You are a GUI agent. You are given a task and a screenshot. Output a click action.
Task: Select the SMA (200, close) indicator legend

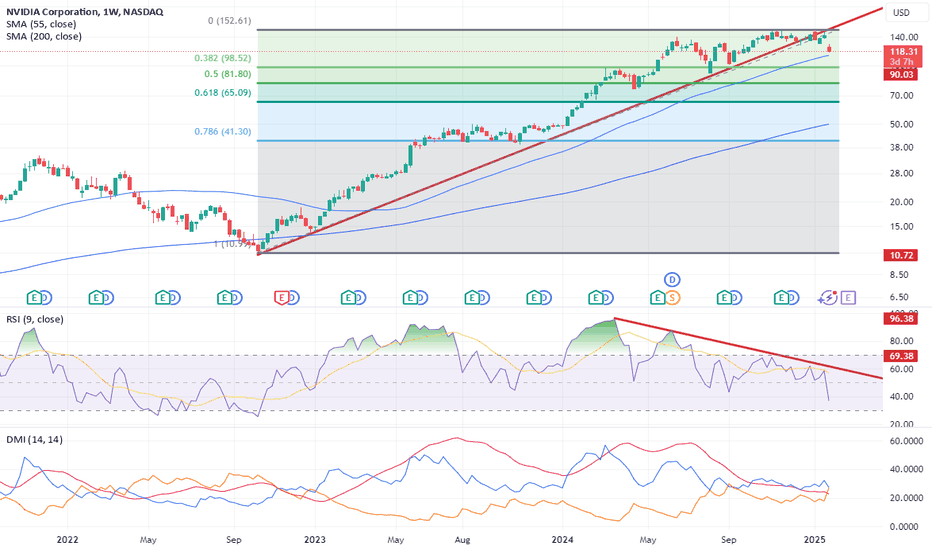click(44, 36)
